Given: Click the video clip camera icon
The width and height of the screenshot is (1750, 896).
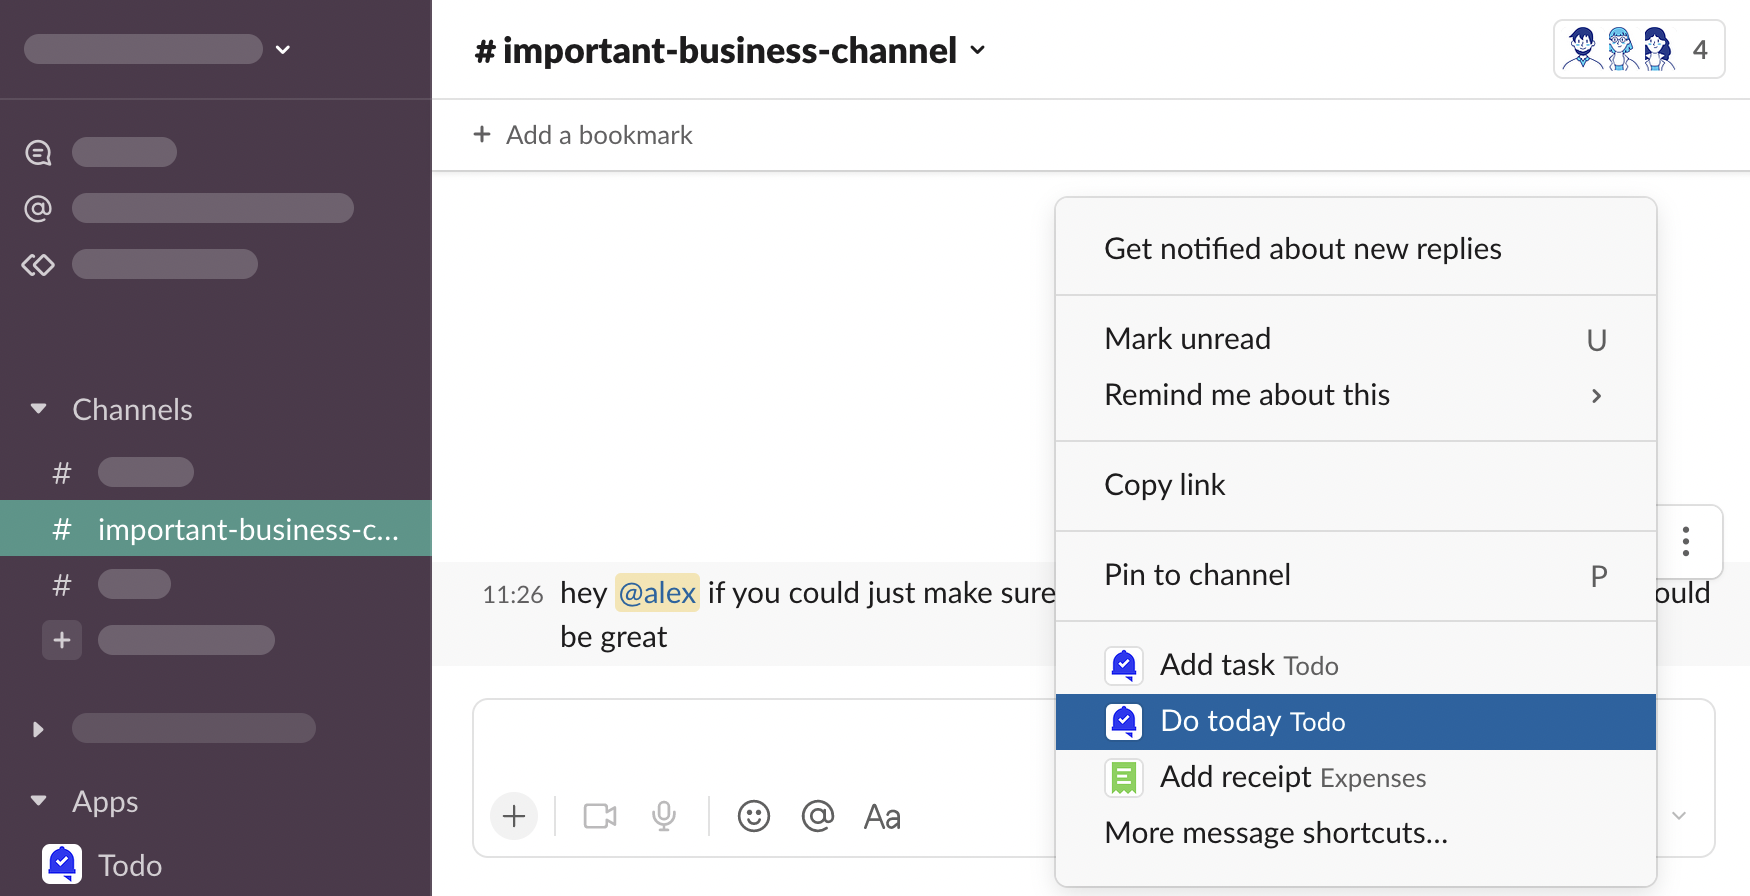Looking at the screenshot, I should pos(599,817).
